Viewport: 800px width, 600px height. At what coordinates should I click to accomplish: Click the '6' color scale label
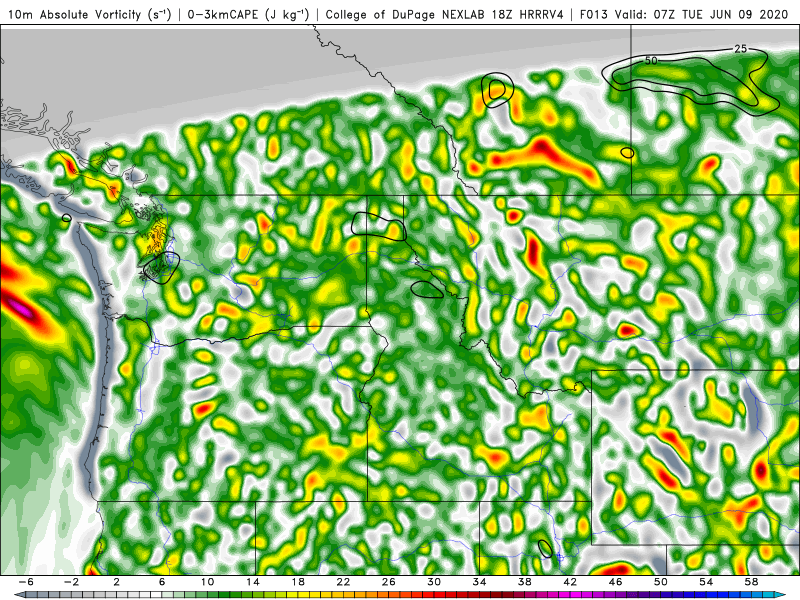[162, 582]
